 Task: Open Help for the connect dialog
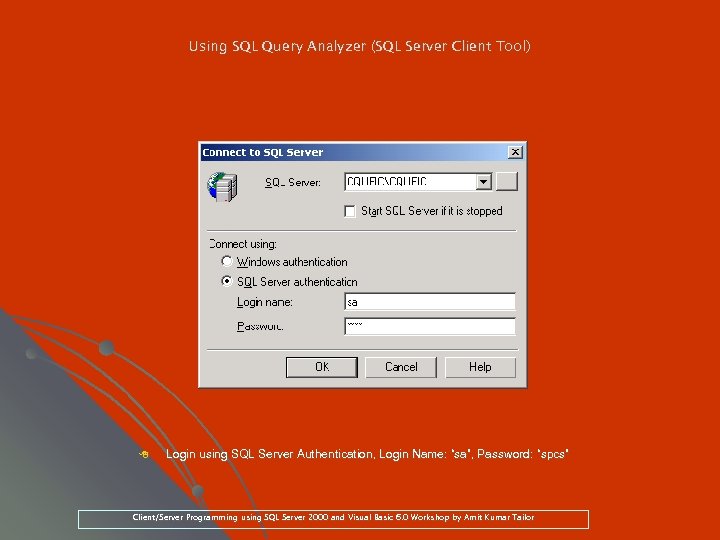click(x=480, y=367)
